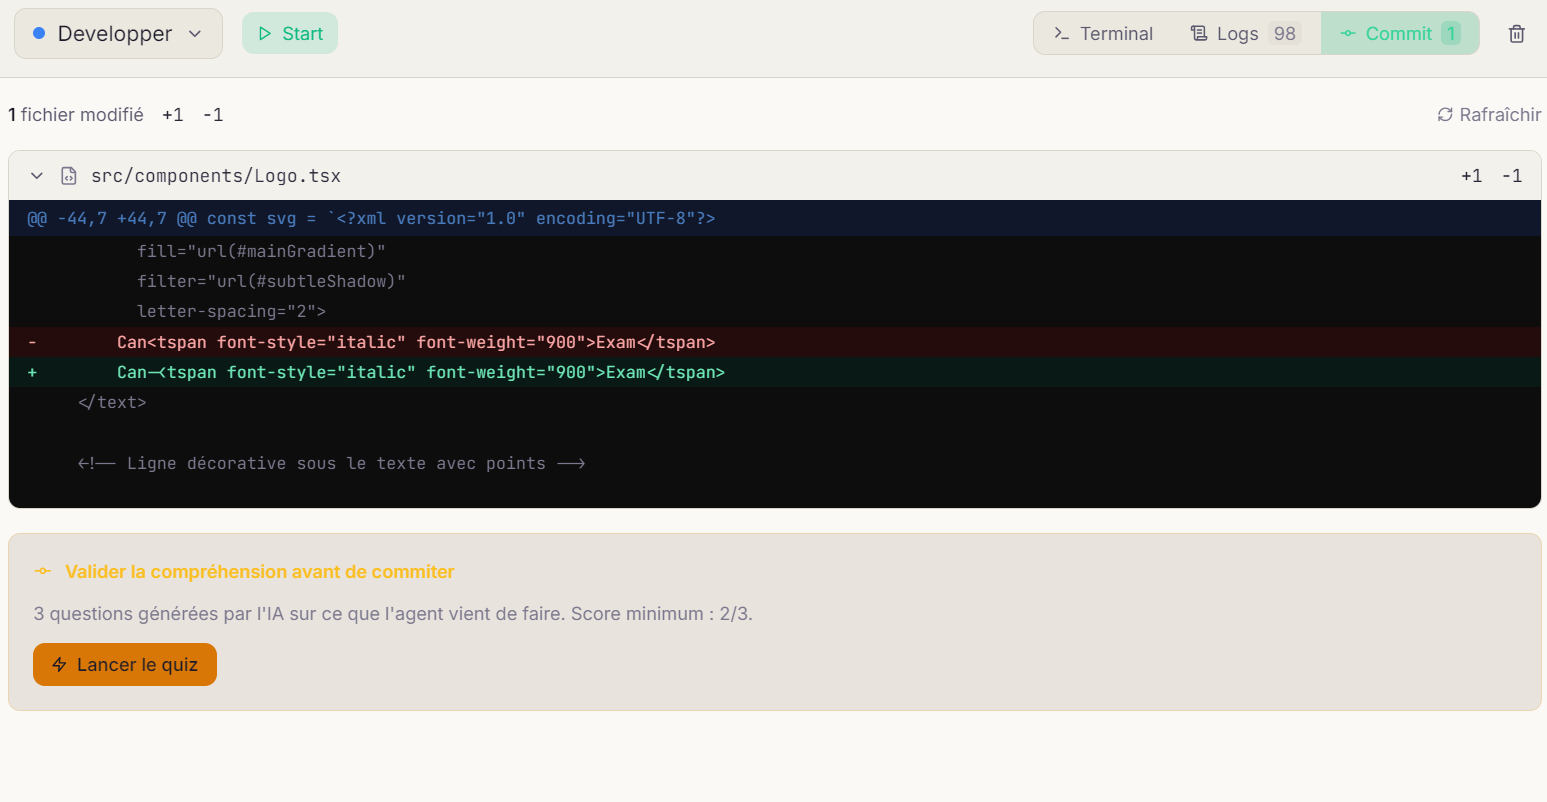The height and width of the screenshot is (802, 1547).
Task: Click the terminal prompt icon
Action: pyautogui.click(x=1062, y=34)
